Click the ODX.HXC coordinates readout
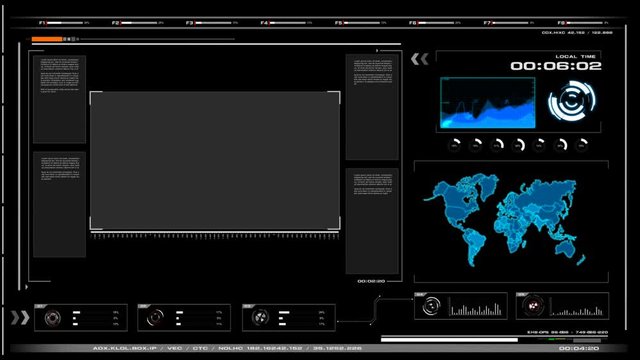This screenshot has width=640, height=360. tap(577, 33)
